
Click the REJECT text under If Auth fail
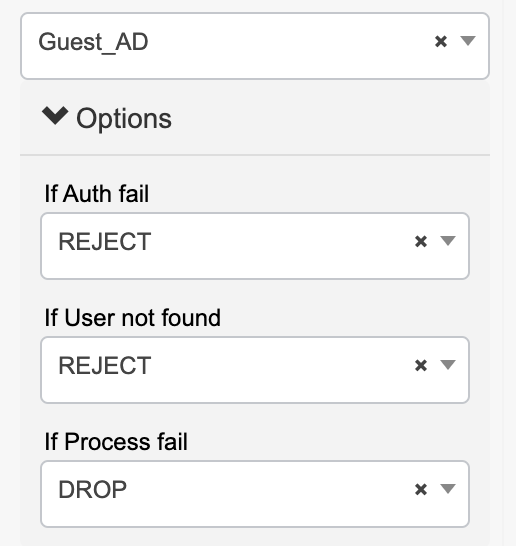coord(105,241)
